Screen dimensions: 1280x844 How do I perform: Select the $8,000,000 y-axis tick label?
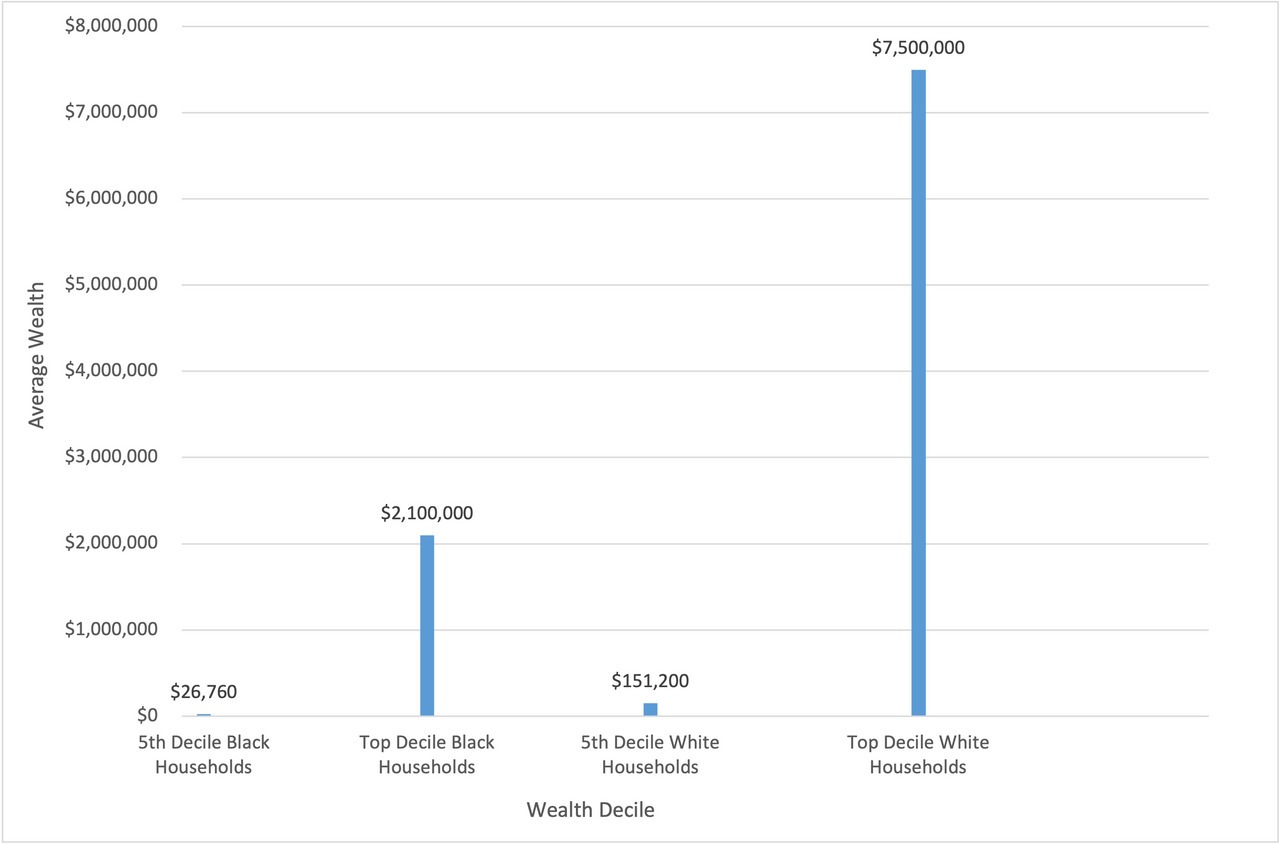111,26
